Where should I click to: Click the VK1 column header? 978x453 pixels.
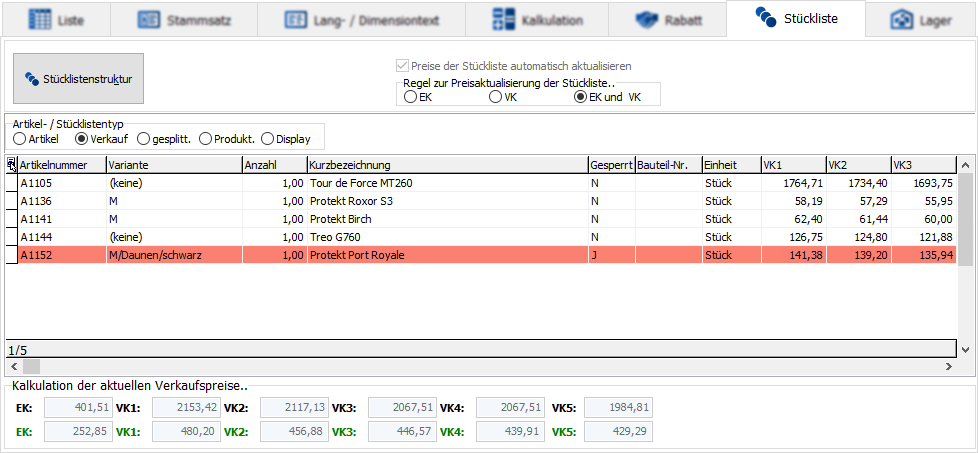793,165
